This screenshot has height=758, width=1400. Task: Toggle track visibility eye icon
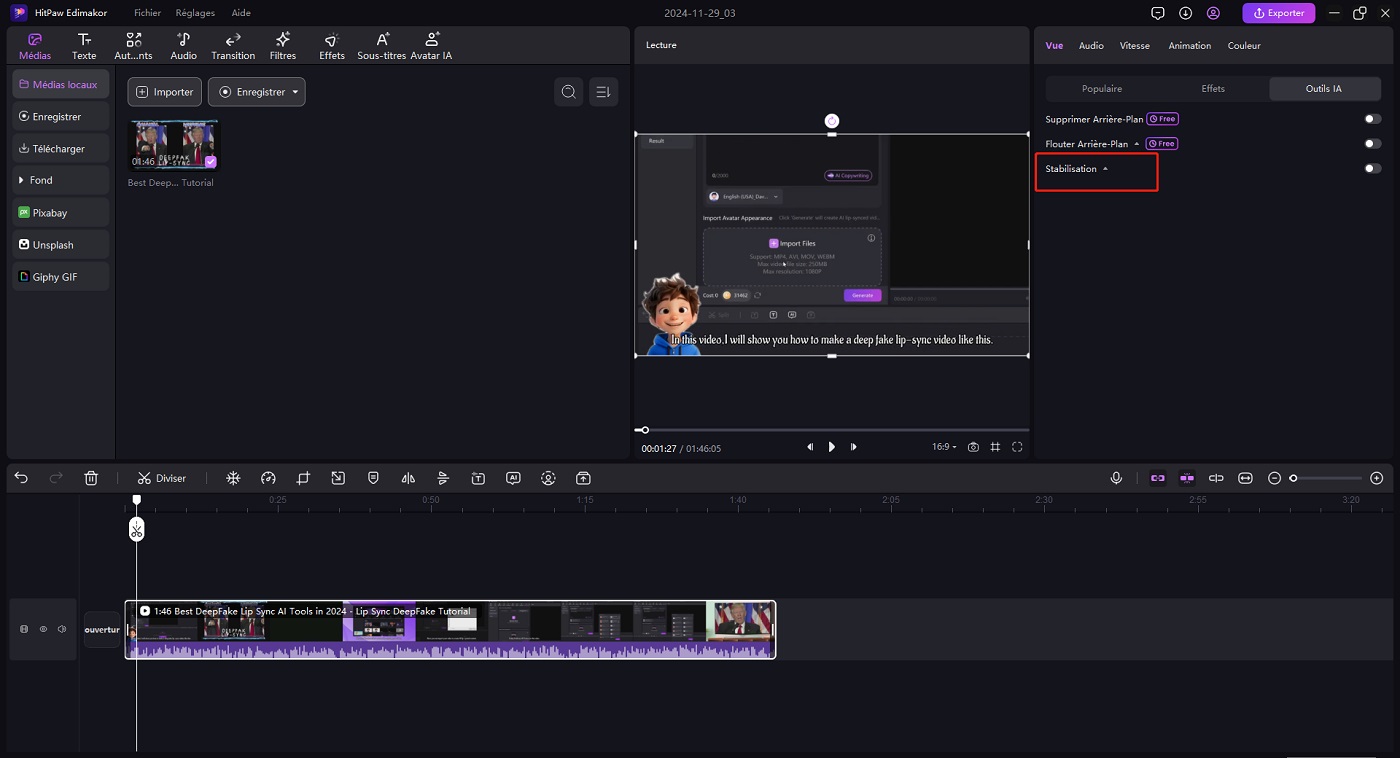[x=43, y=629]
